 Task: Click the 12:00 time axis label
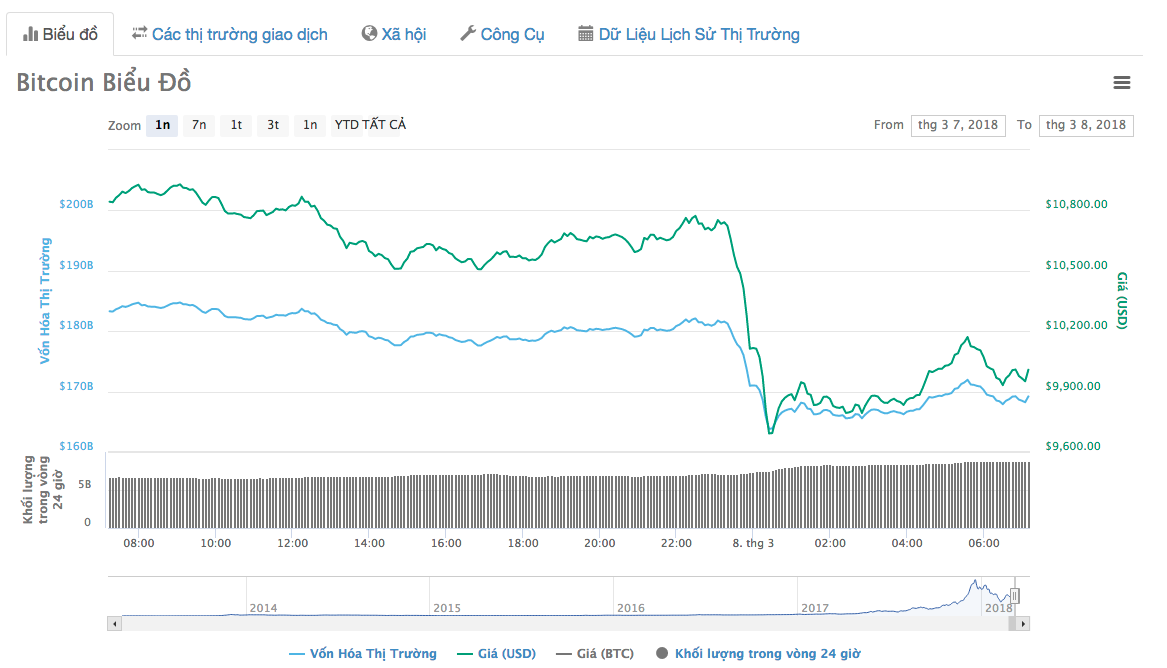click(292, 543)
